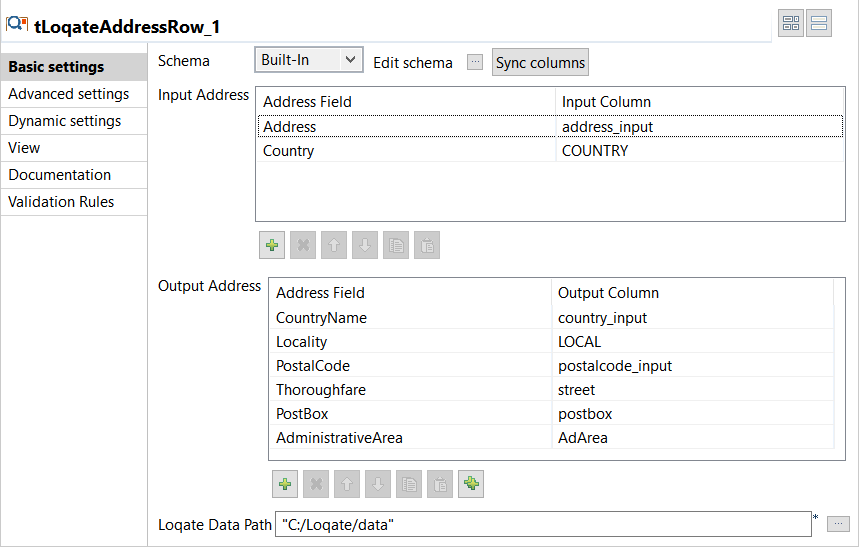Switch to the stacked (single-column) layout view
859x547 pixels.
(x=819, y=24)
